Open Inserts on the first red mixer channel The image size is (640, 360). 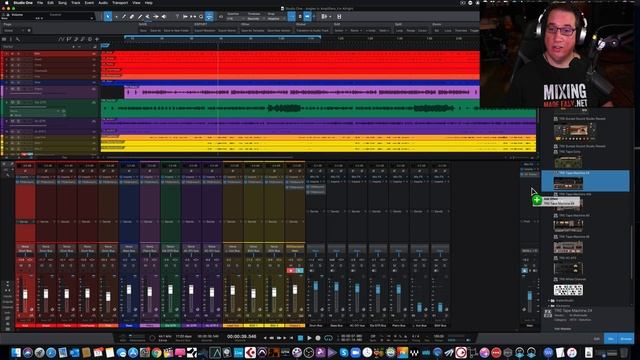click(x=25, y=177)
